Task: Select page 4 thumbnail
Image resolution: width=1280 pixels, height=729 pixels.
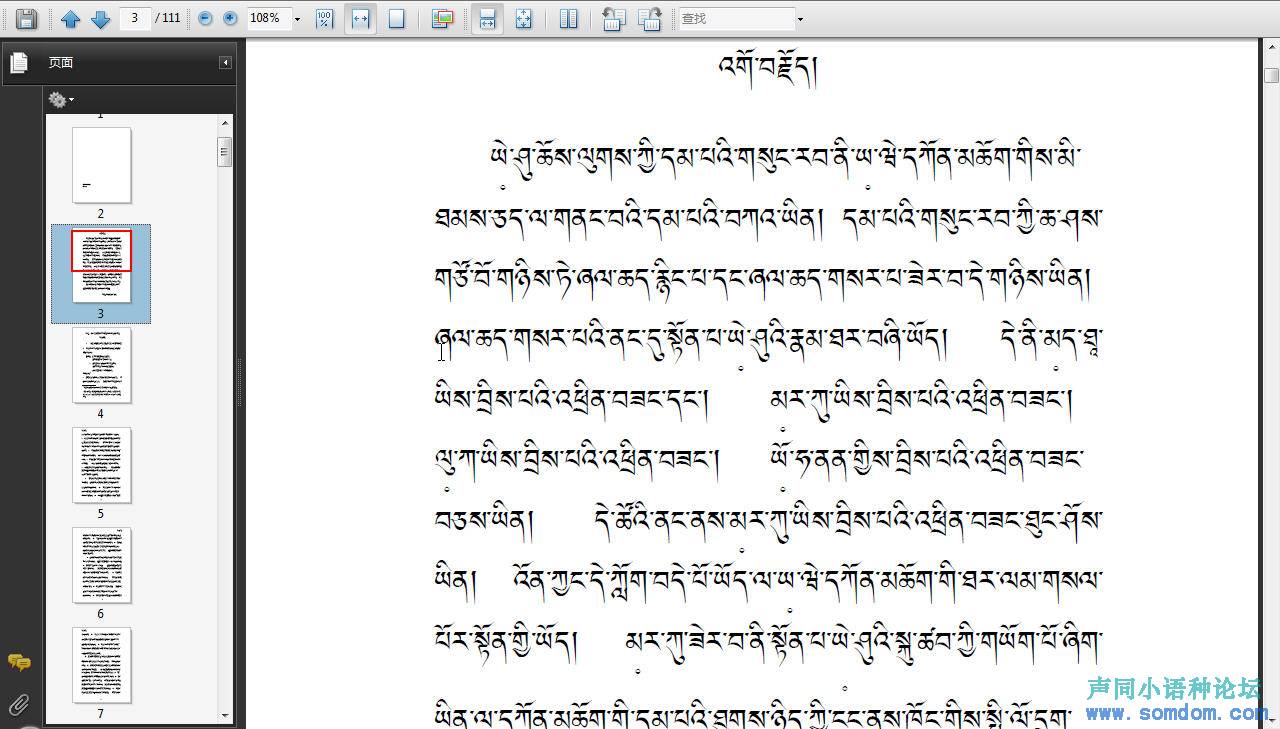Action: [101, 365]
